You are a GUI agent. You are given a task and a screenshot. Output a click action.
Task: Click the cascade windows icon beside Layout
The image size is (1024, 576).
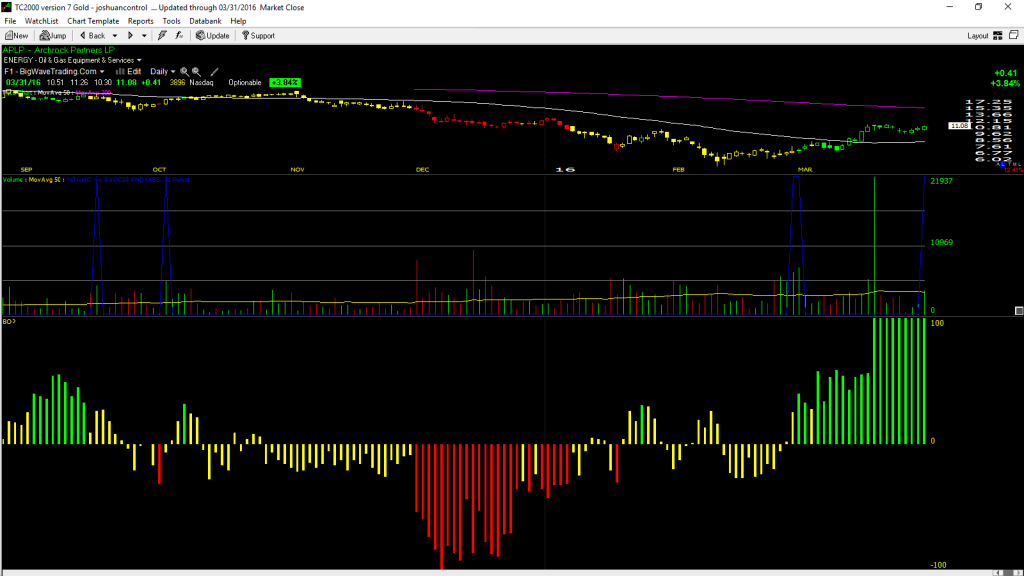pyautogui.click(x=1014, y=35)
